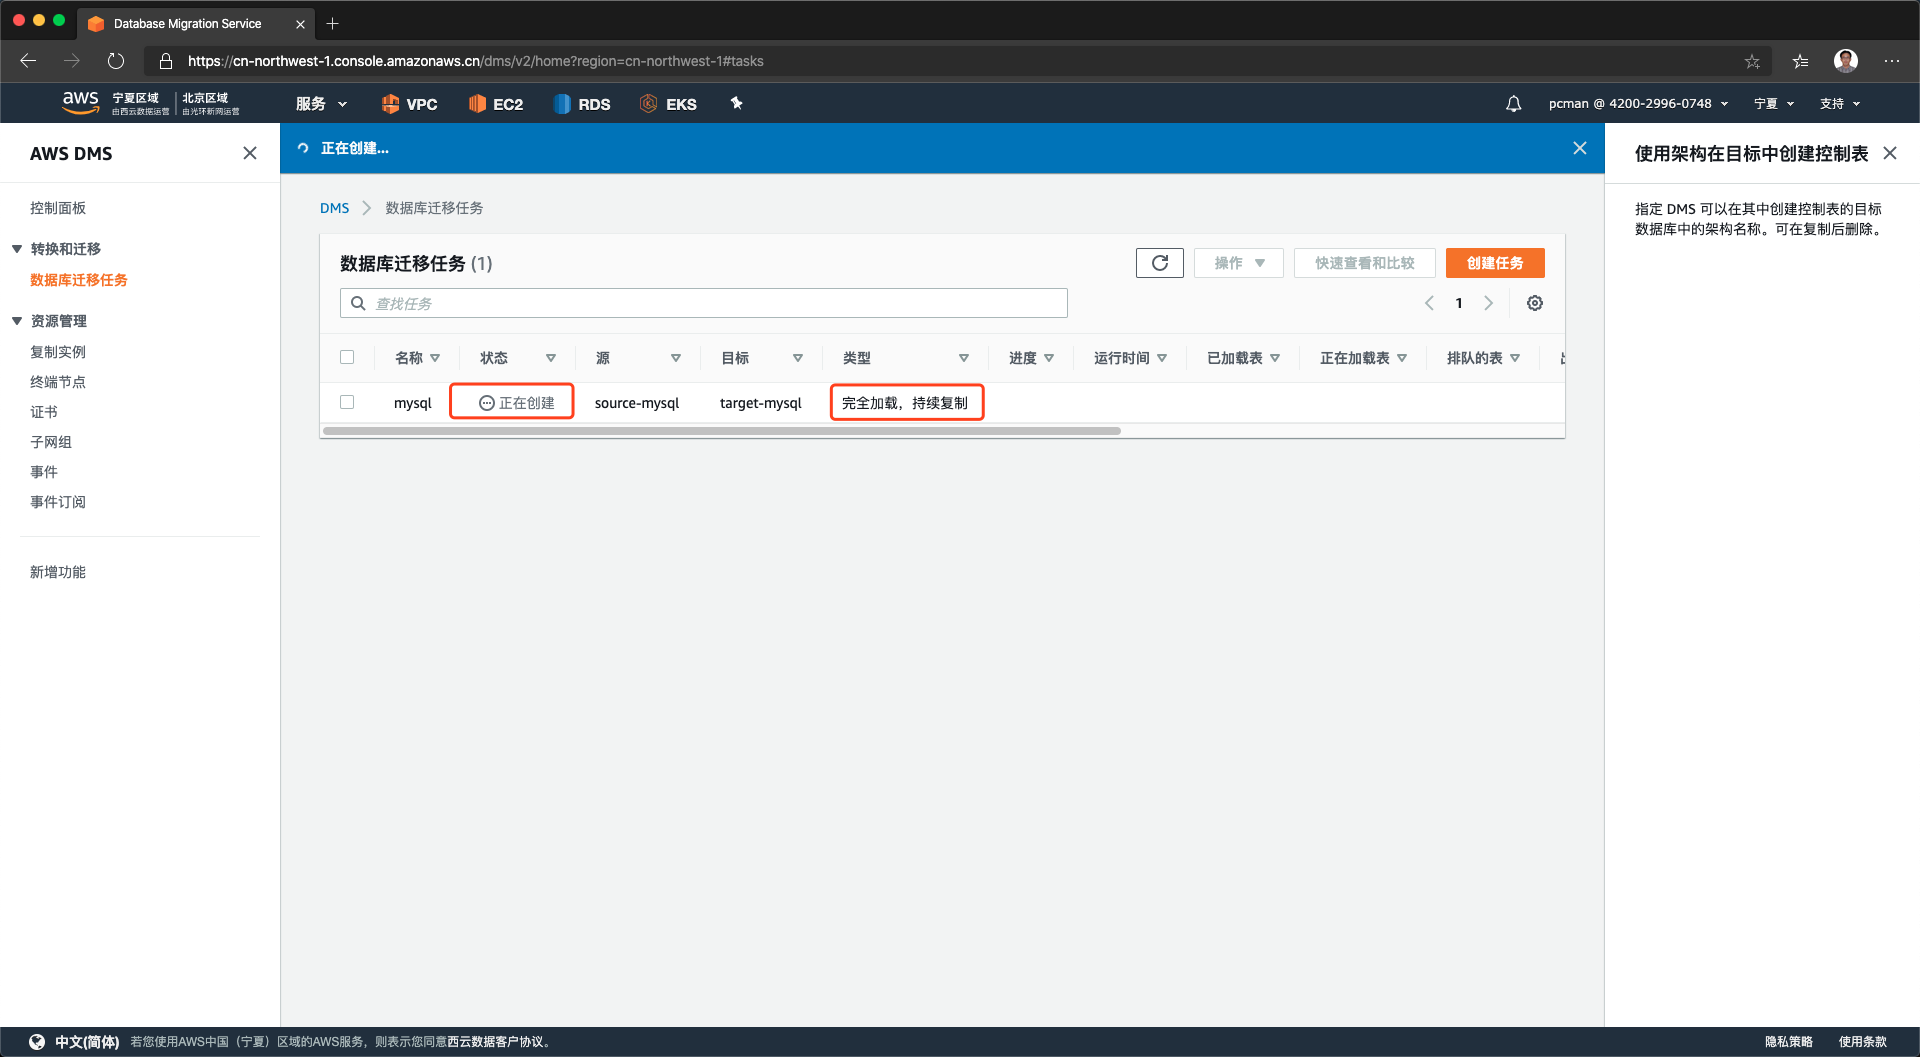This screenshot has width=1920, height=1057.
Task: Click the table horizontal scrollbar
Action: (720, 432)
